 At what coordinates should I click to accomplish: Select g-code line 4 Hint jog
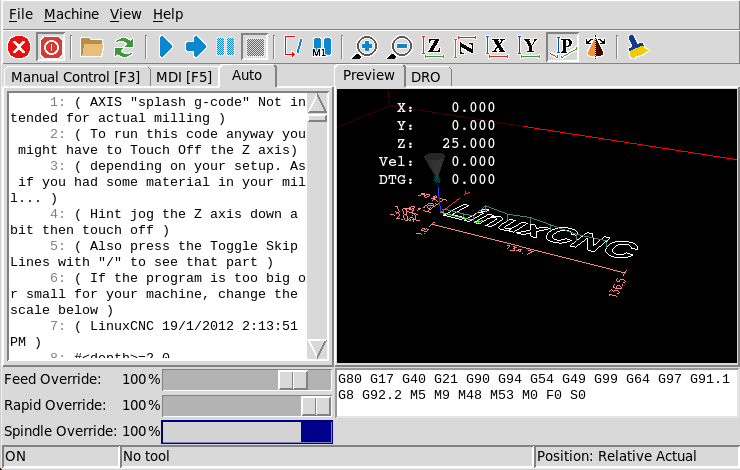coord(158,222)
